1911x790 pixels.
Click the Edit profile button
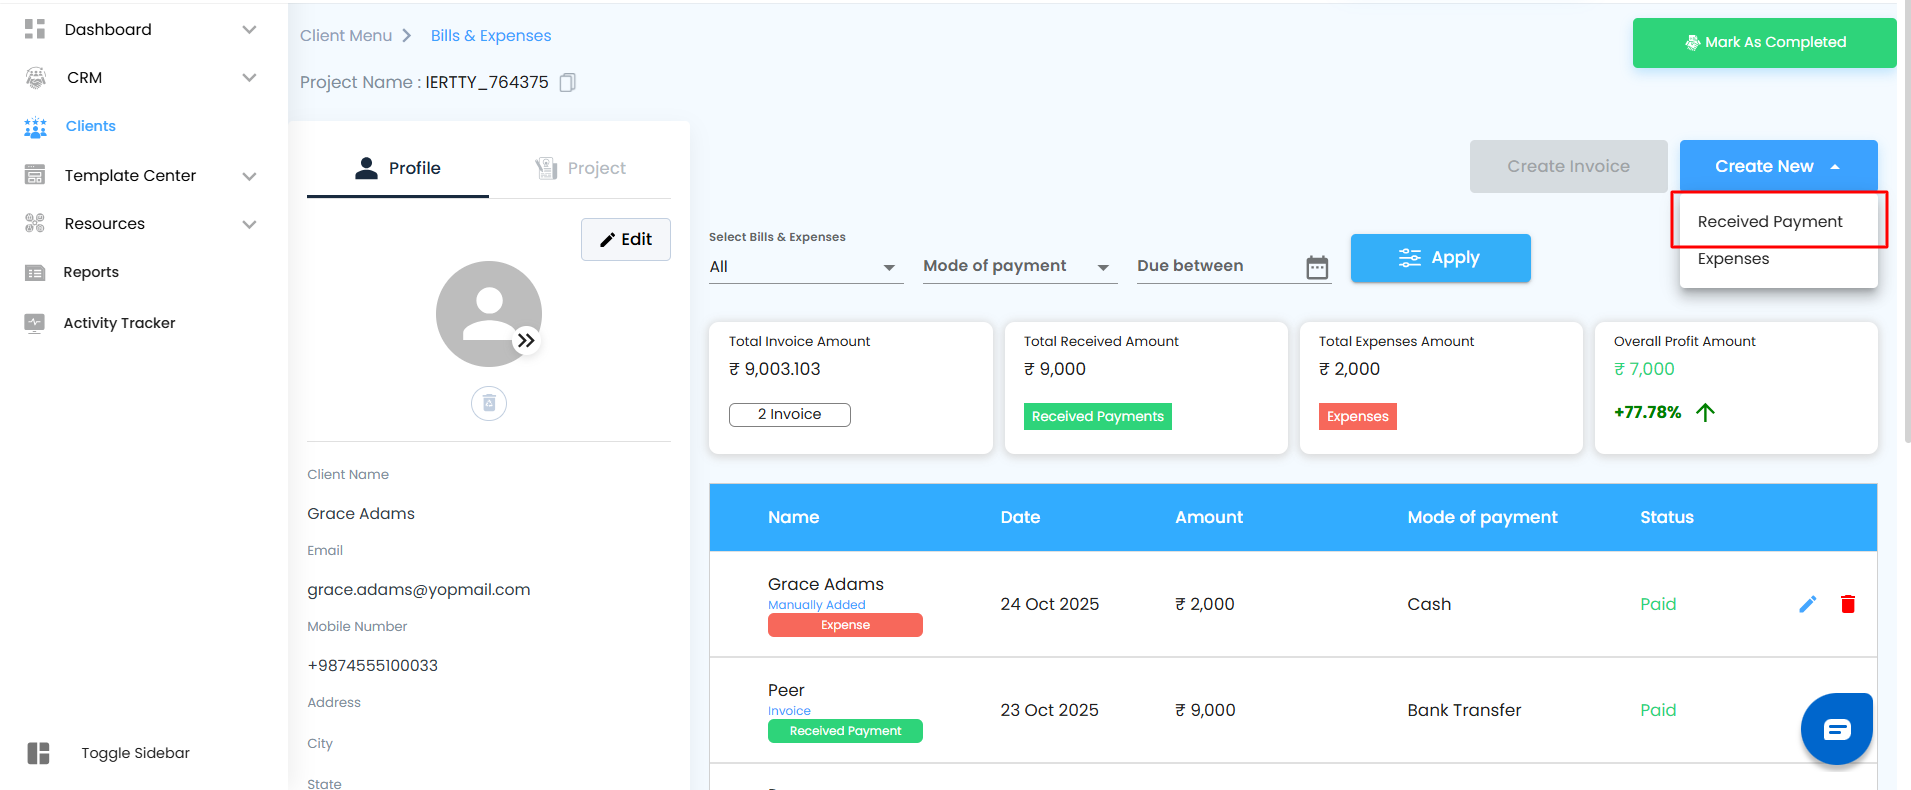pyautogui.click(x=626, y=239)
